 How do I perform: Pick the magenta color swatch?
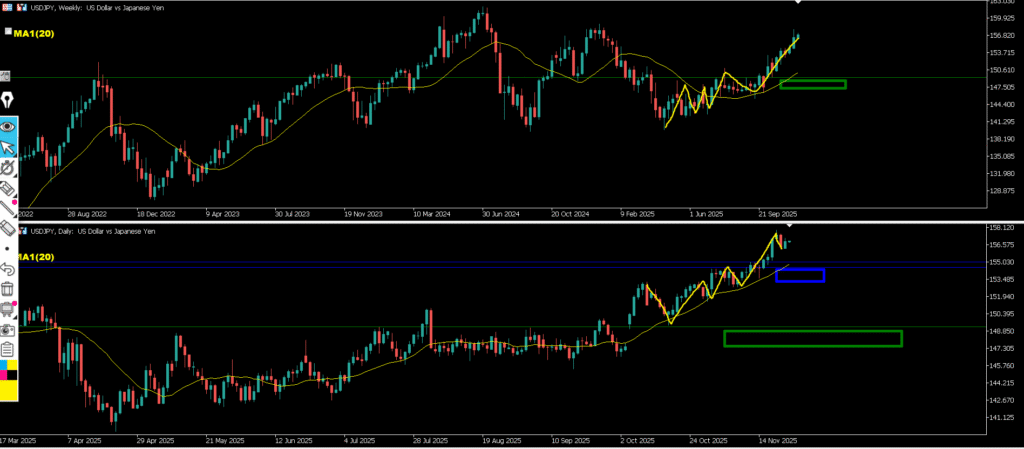point(4,376)
